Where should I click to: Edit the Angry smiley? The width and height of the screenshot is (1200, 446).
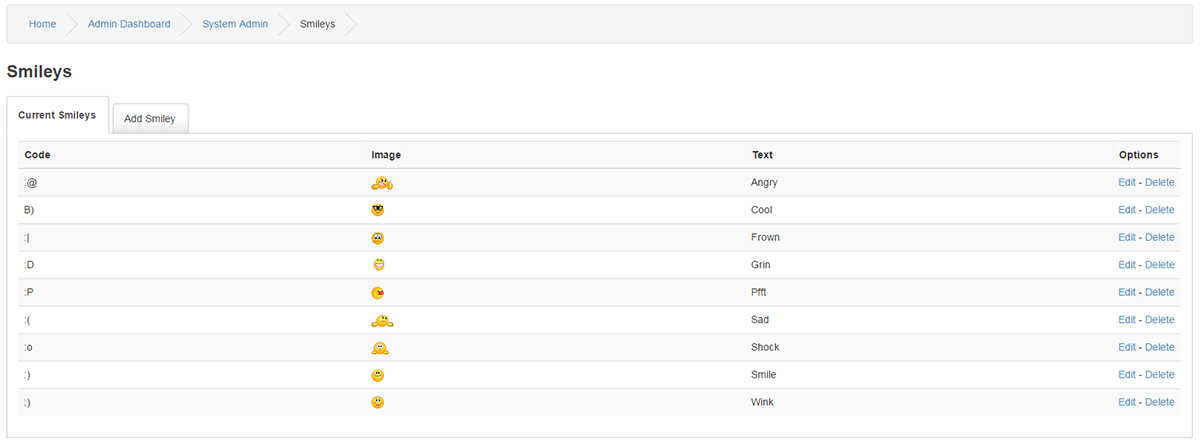click(x=1127, y=182)
